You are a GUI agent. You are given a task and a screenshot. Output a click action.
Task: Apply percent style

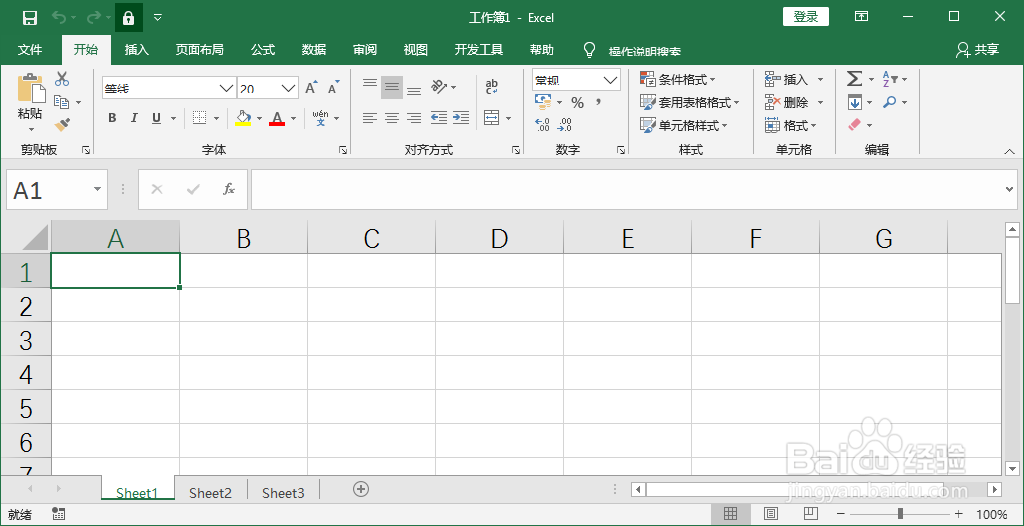pos(577,103)
